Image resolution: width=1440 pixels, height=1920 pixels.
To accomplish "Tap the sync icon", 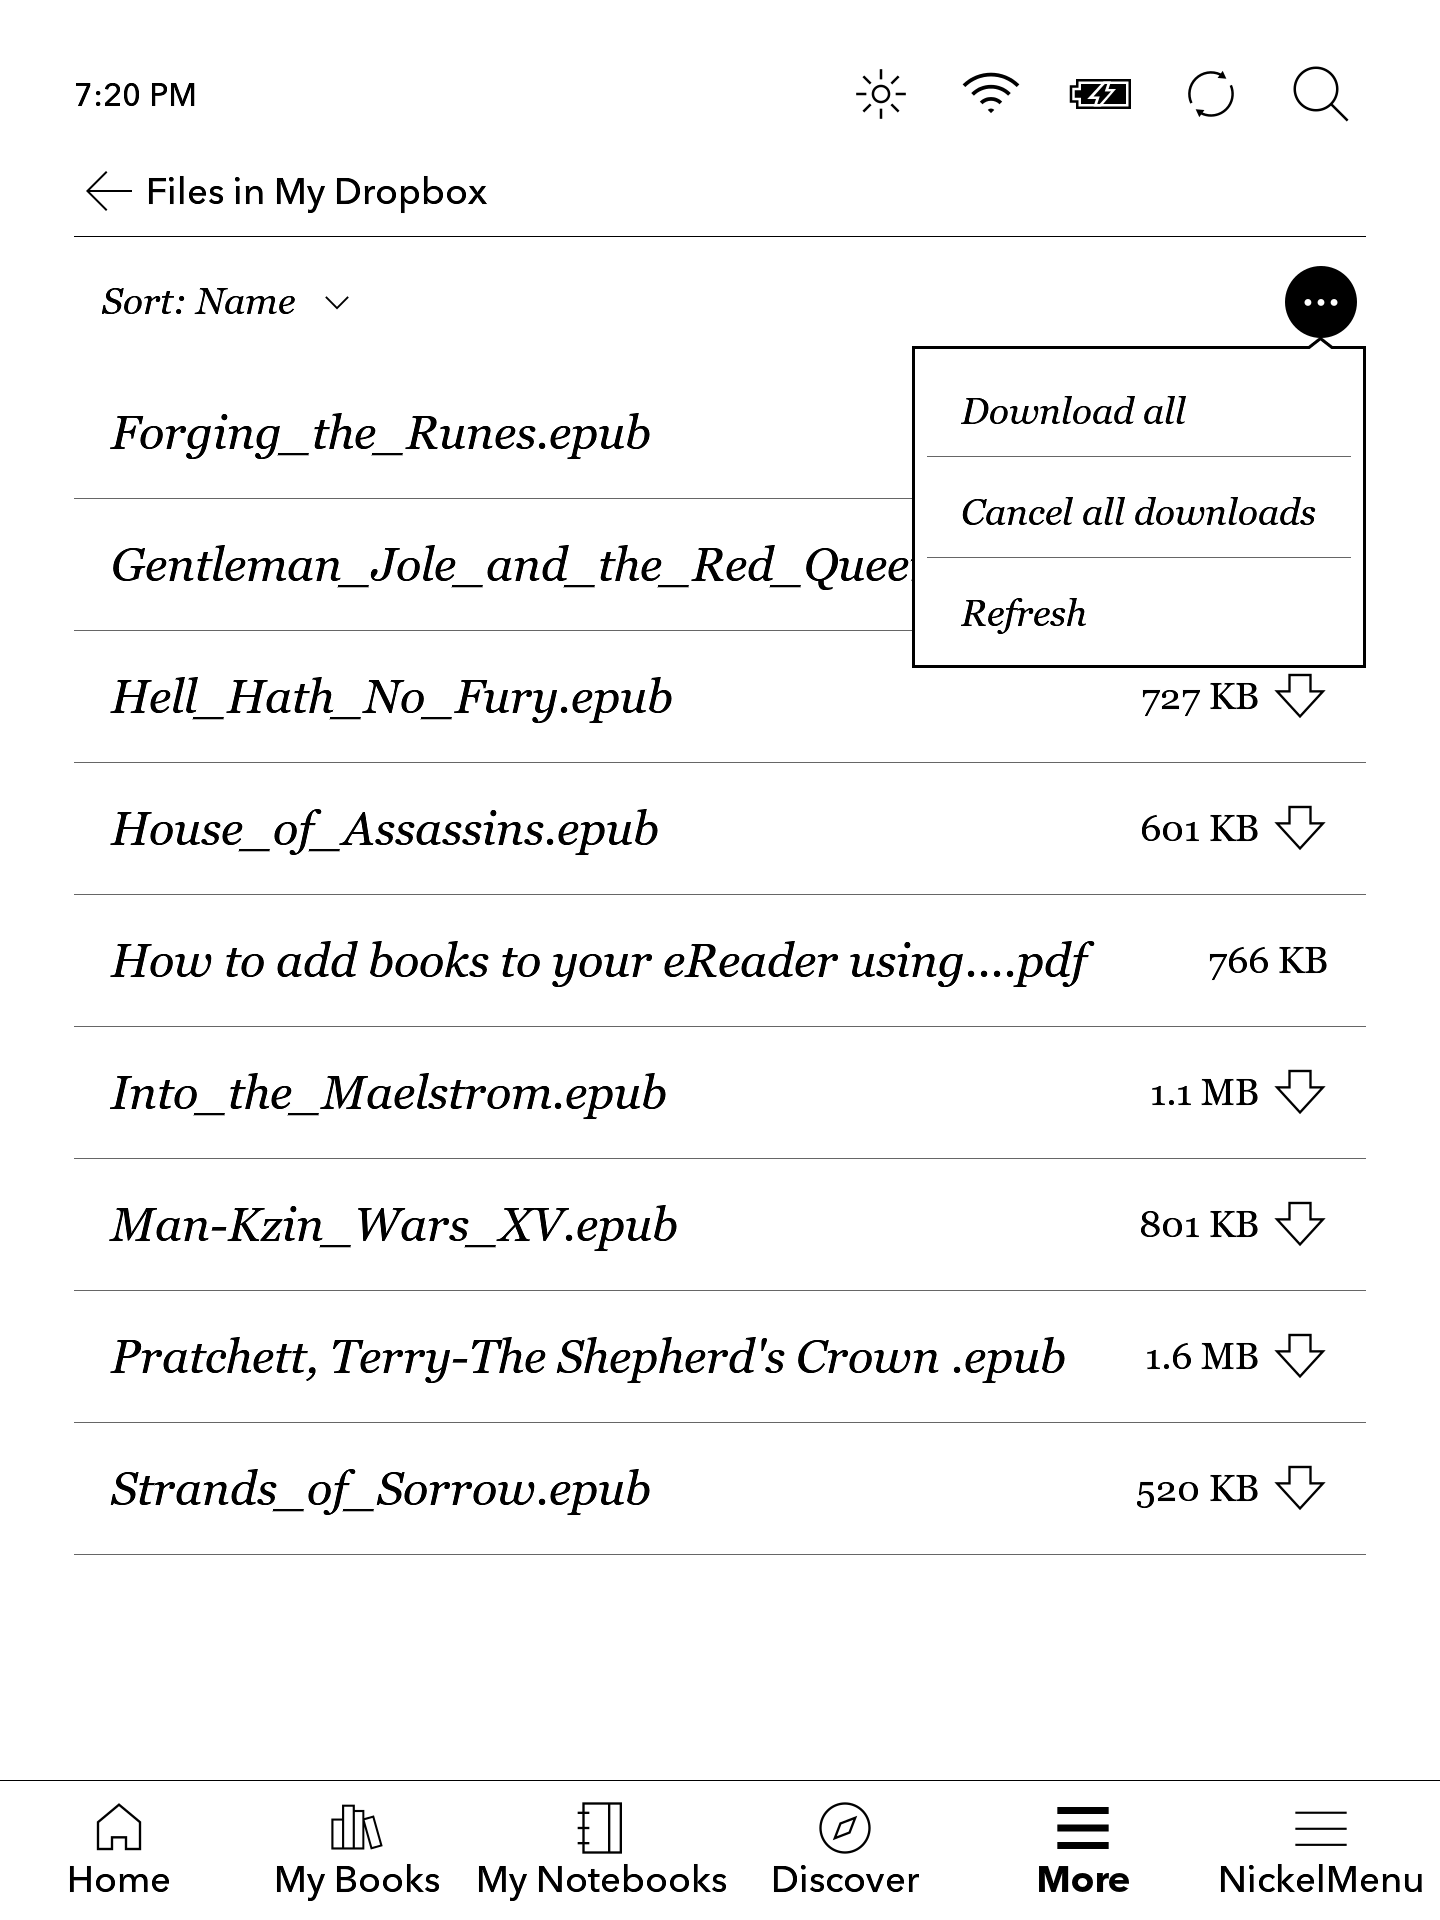I will (x=1210, y=95).
